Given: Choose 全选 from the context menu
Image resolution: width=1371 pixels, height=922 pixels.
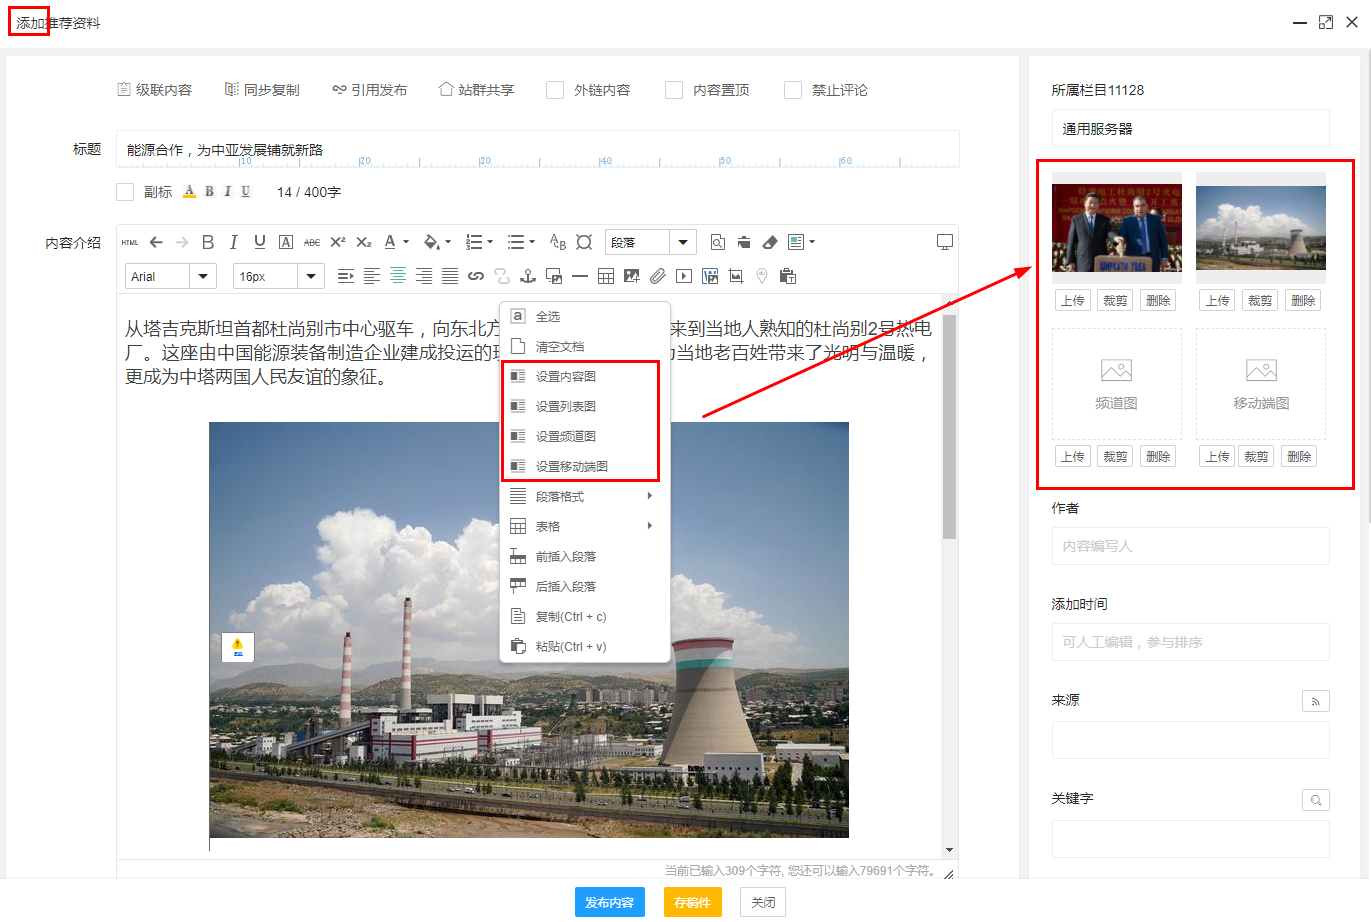Looking at the screenshot, I should point(584,316).
